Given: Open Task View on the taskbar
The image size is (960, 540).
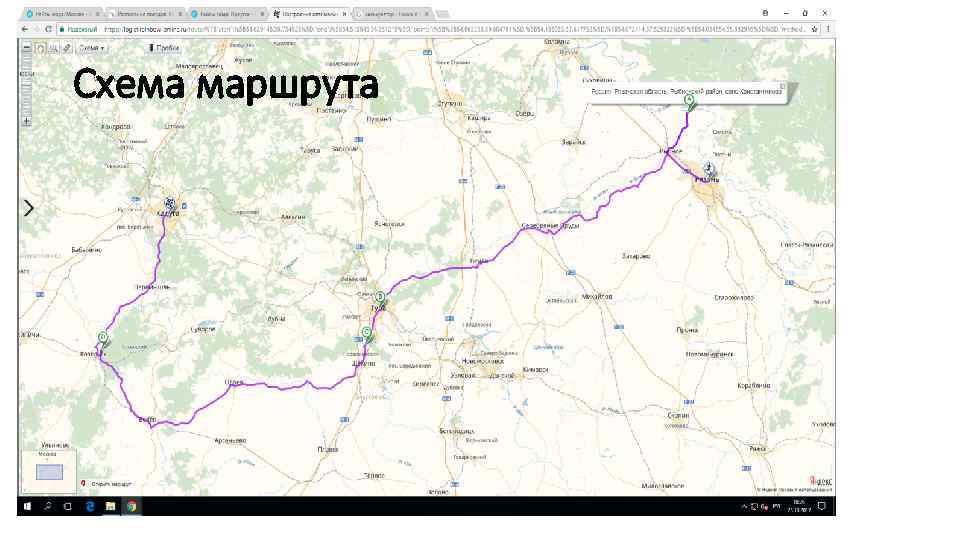Looking at the screenshot, I should (68, 506).
